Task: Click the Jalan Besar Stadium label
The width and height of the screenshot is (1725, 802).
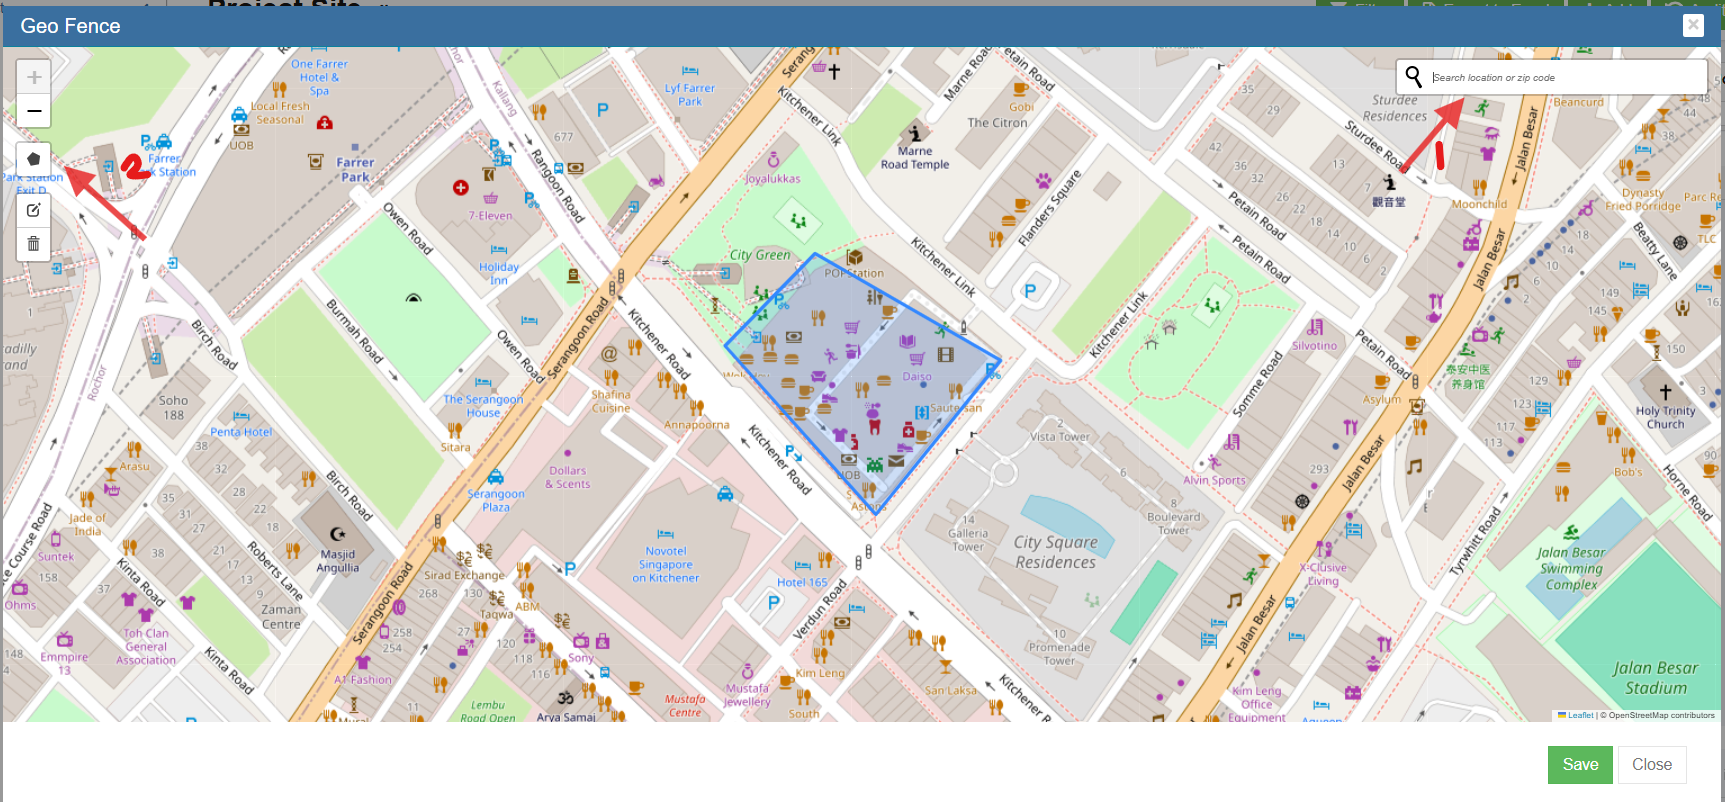Action: pyautogui.click(x=1655, y=677)
